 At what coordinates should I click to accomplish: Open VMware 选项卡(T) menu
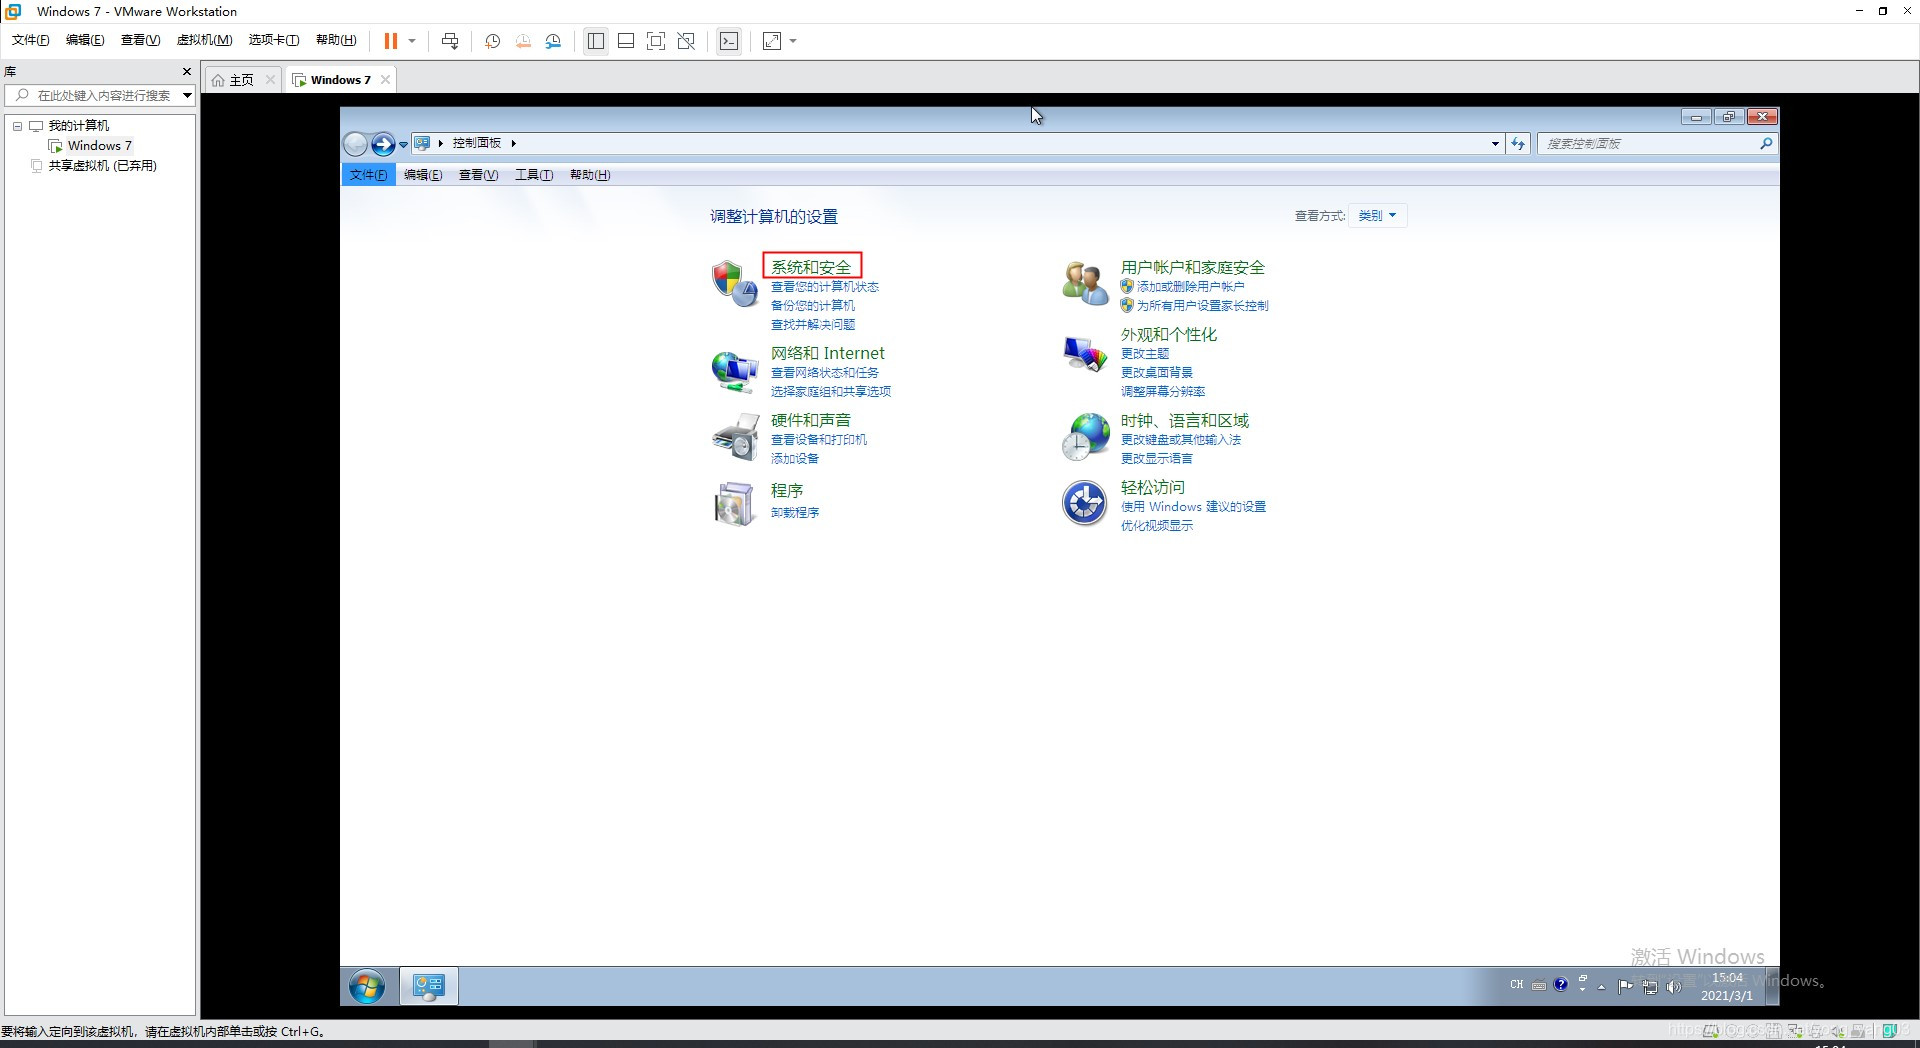click(x=274, y=40)
